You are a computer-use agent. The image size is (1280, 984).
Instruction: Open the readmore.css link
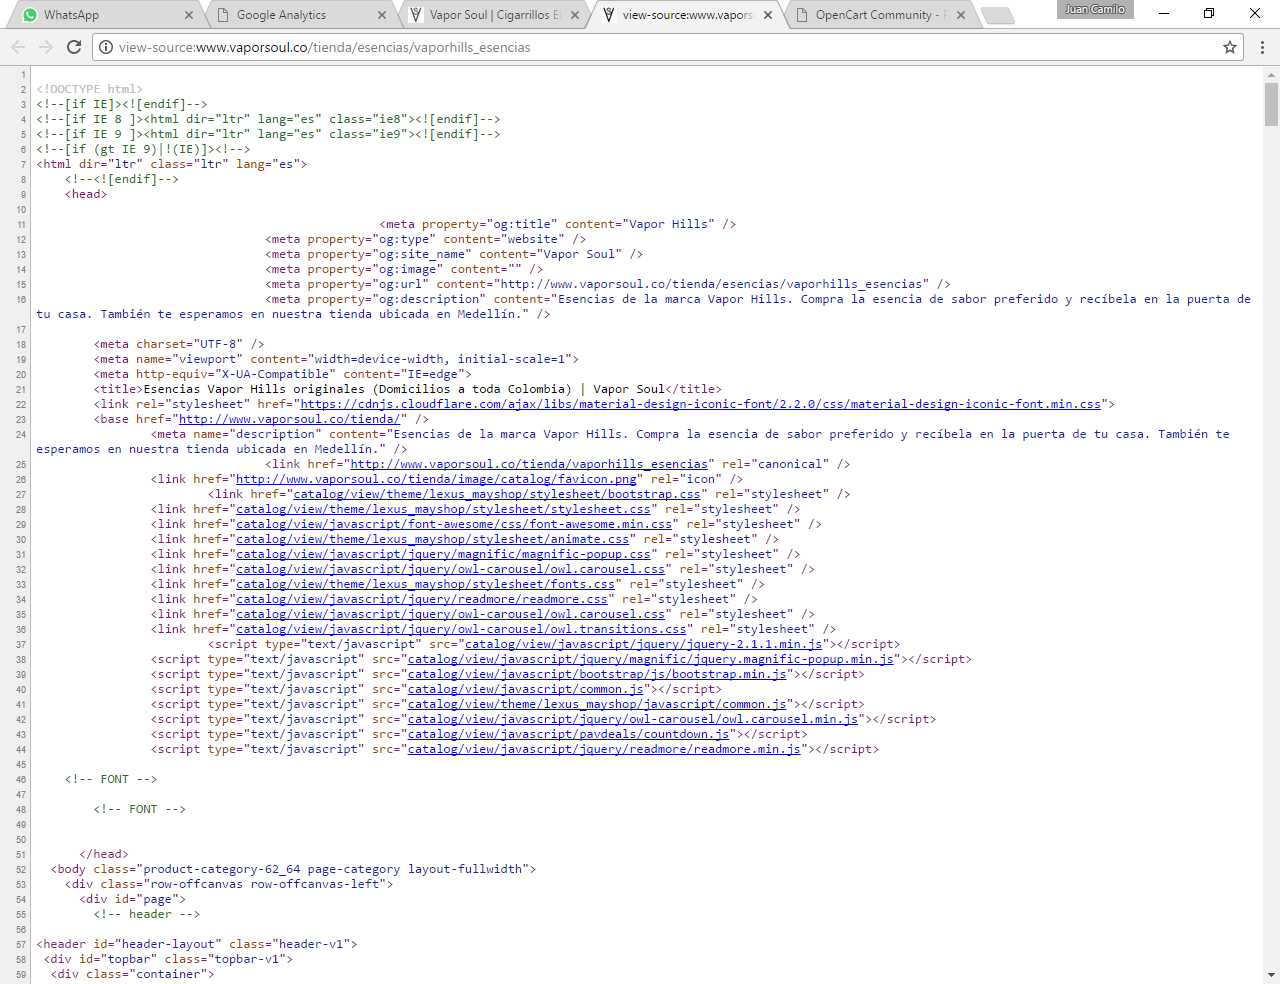422,599
